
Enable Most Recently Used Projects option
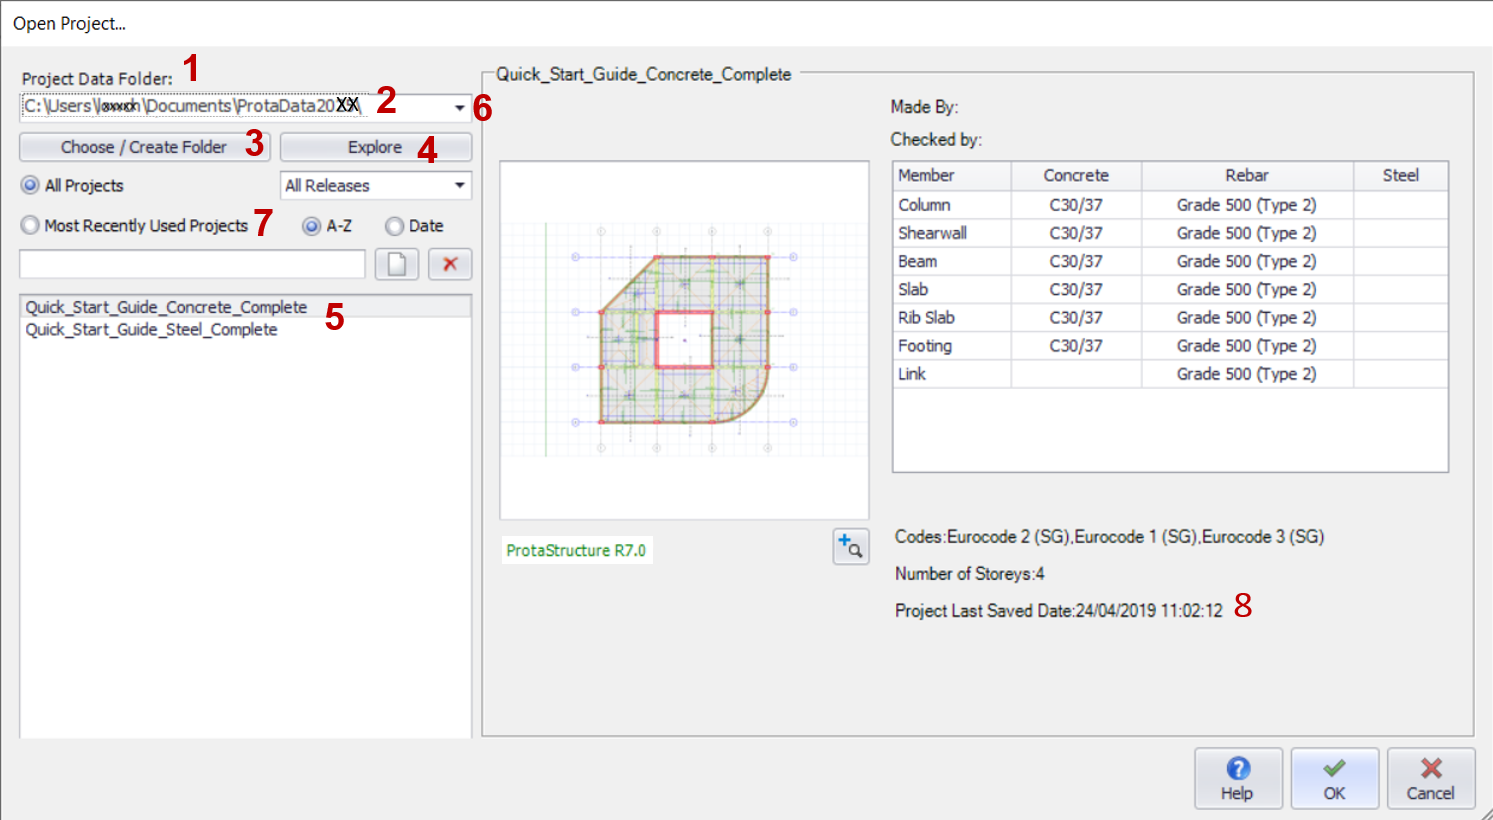31,226
